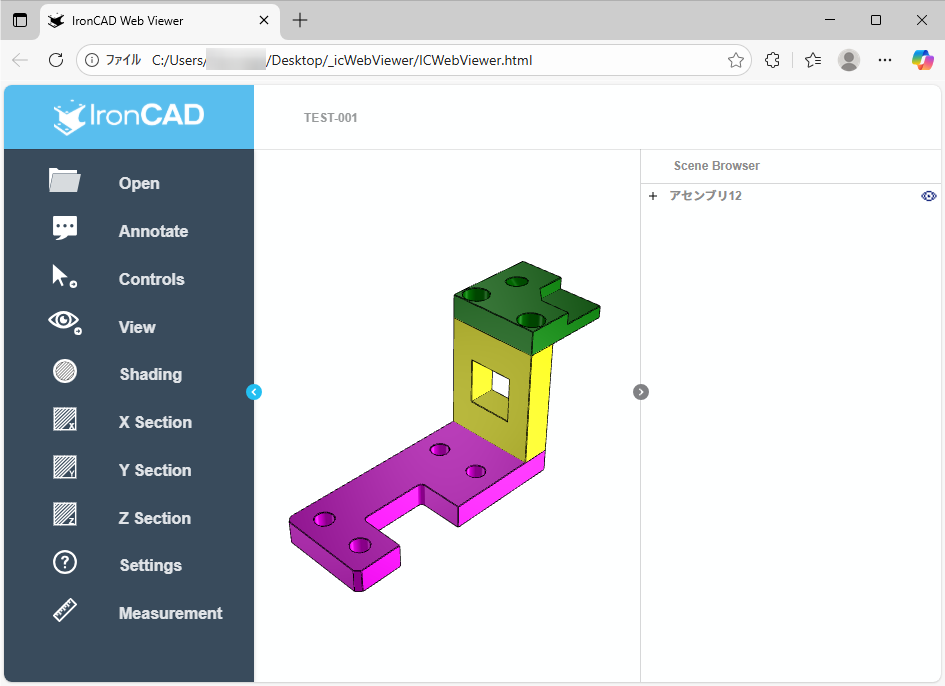Click the Controls cursor icon
The width and height of the screenshot is (945, 686).
tap(65, 277)
